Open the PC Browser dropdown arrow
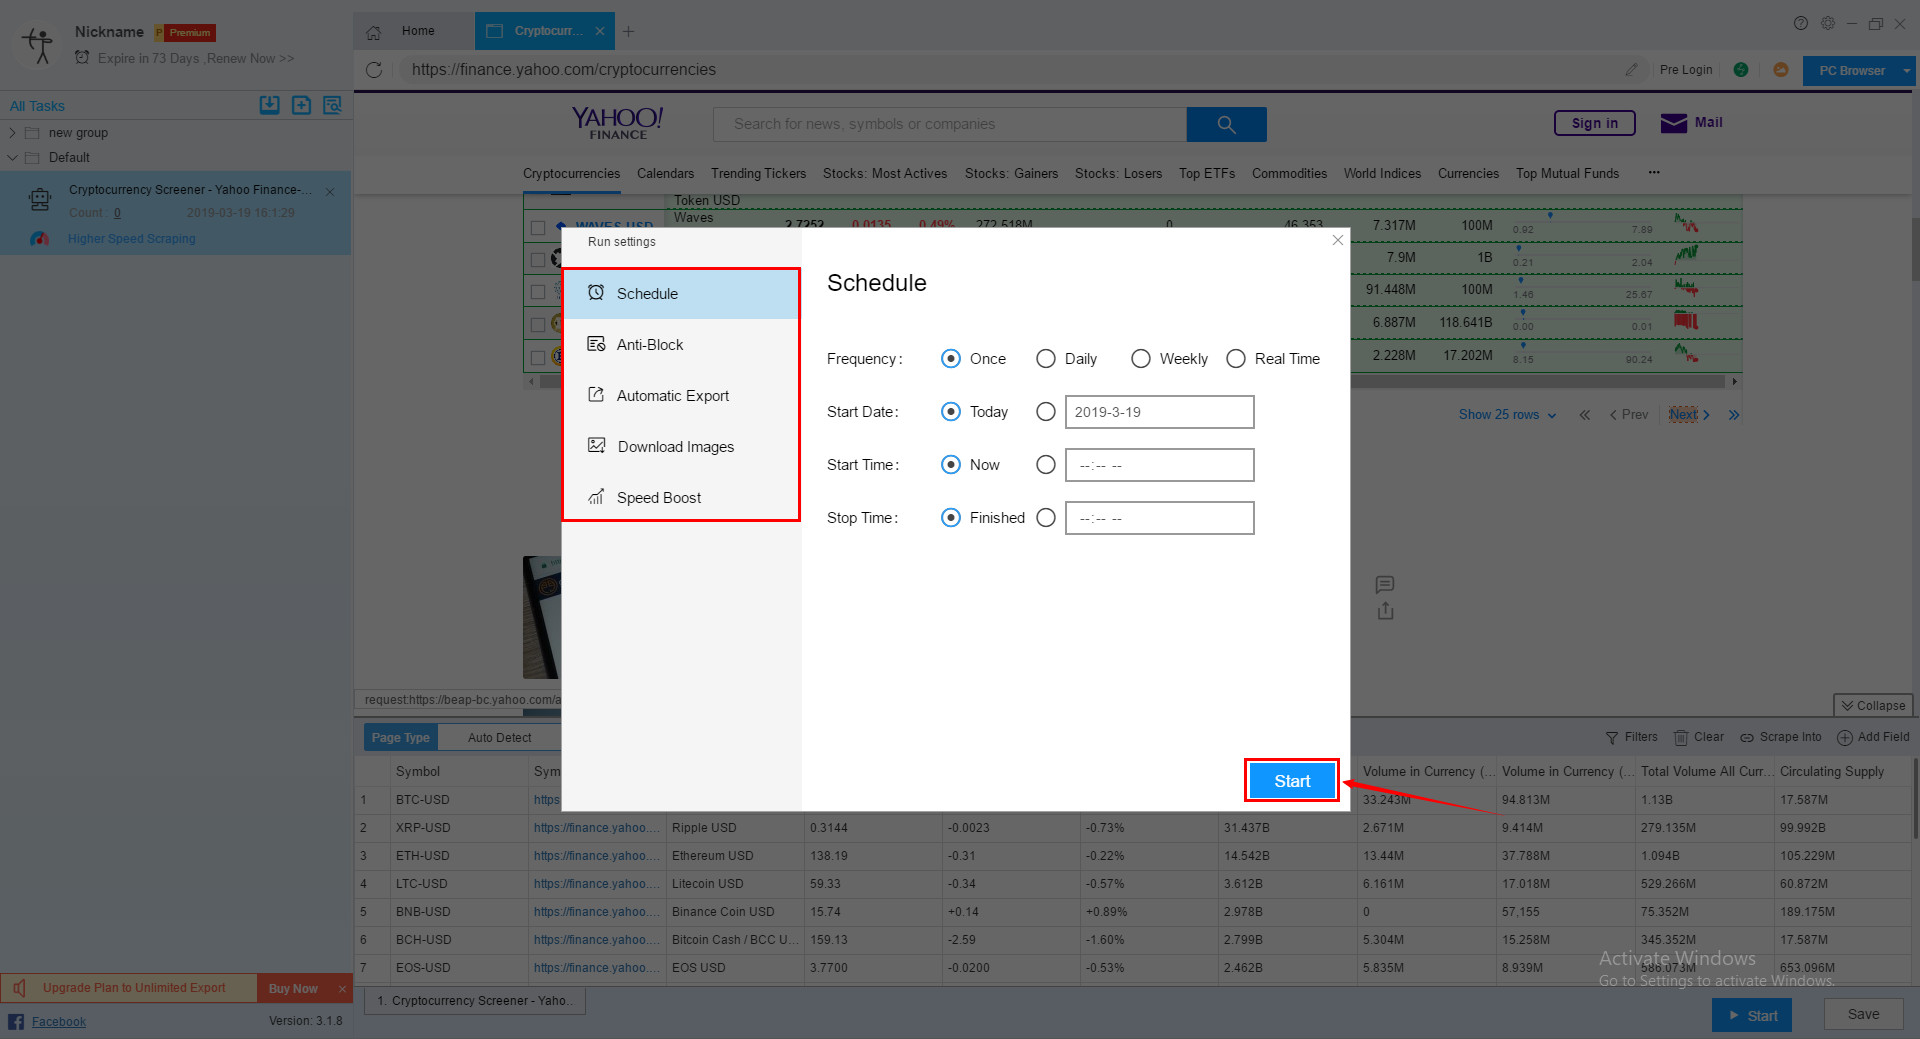The height and width of the screenshot is (1039, 1920). tap(1907, 71)
